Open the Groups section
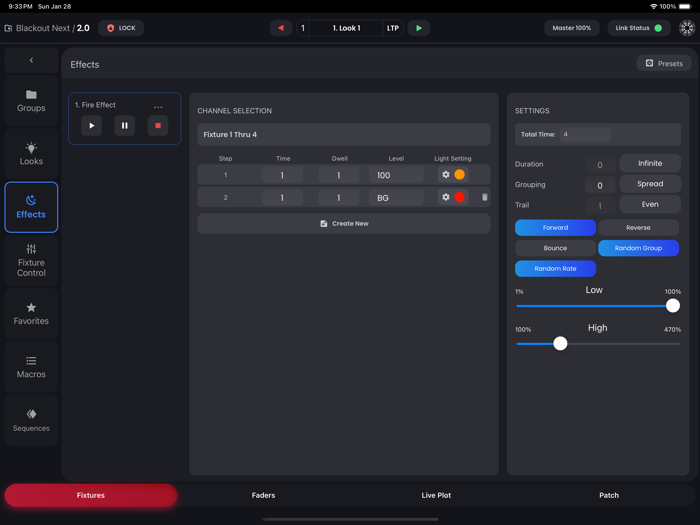This screenshot has width=700, height=525. pyautogui.click(x=31, y=101)
